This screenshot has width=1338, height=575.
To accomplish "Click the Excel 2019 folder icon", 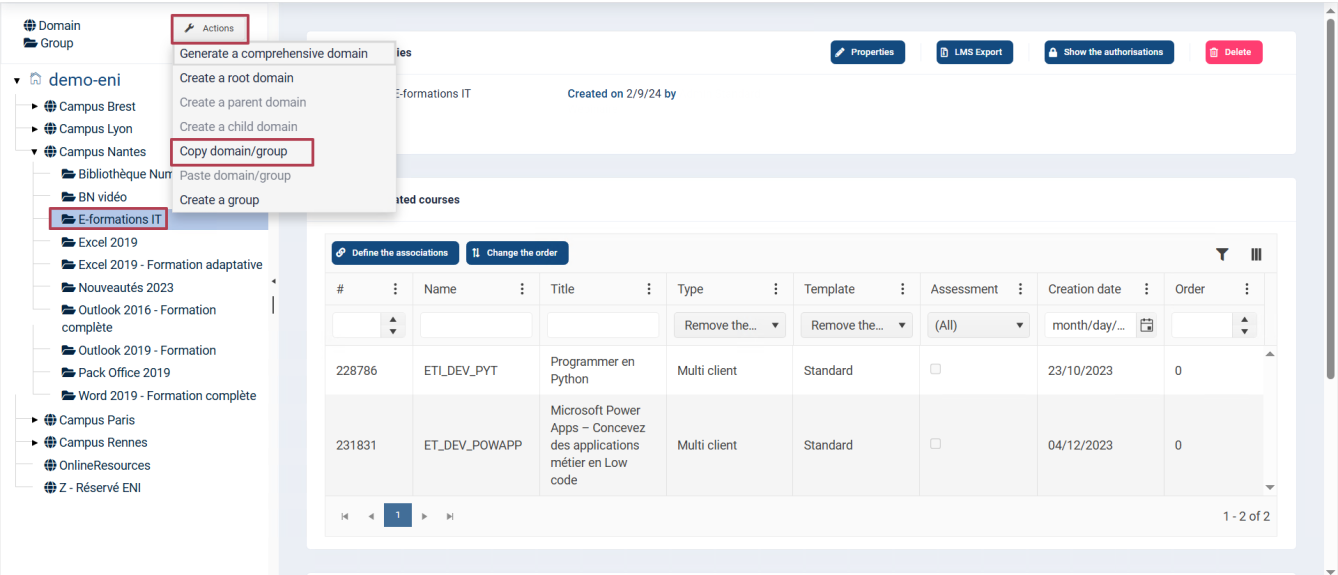I will 69,242.
